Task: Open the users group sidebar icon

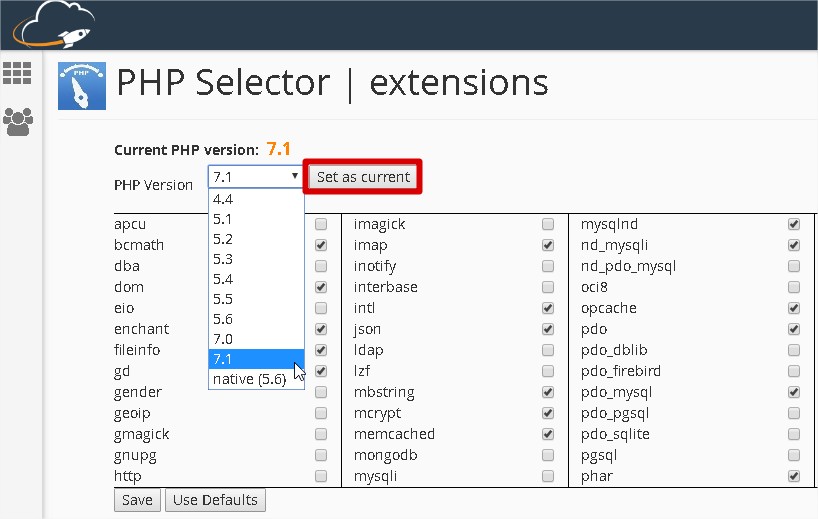Action: coord(17,122)
